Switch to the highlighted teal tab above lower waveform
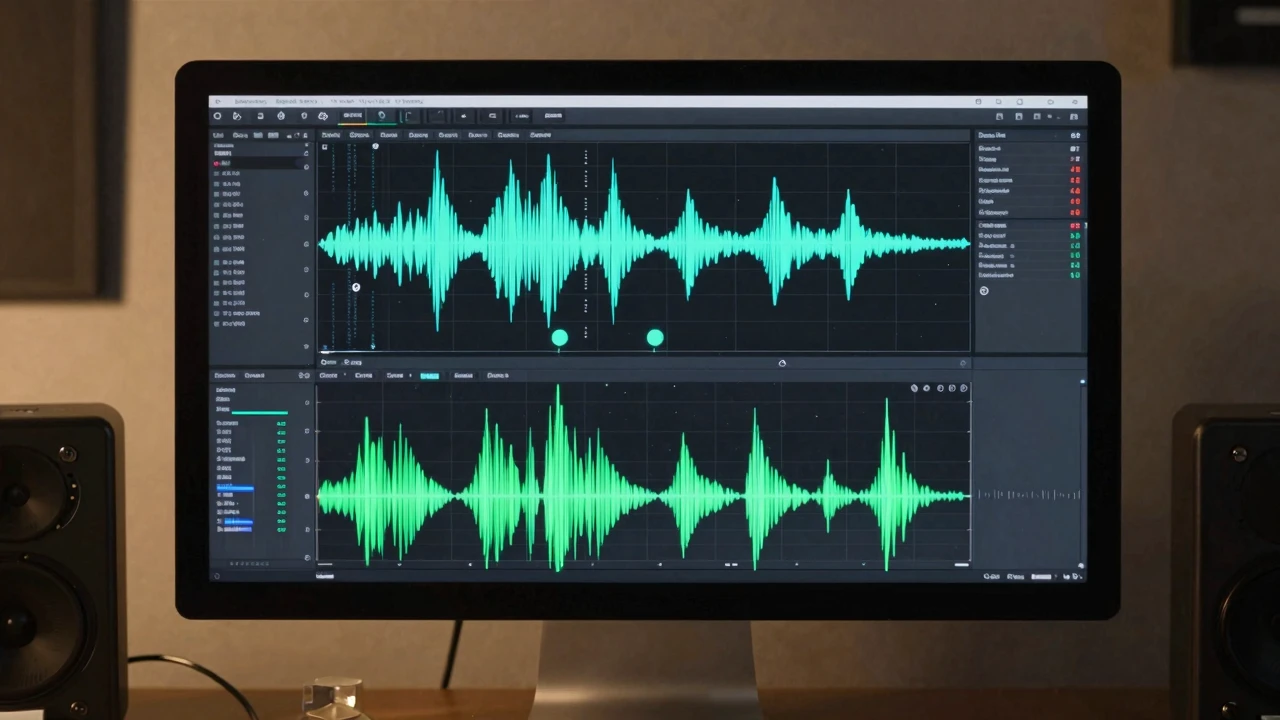1280x720 pixels. (x=429, y=376)
